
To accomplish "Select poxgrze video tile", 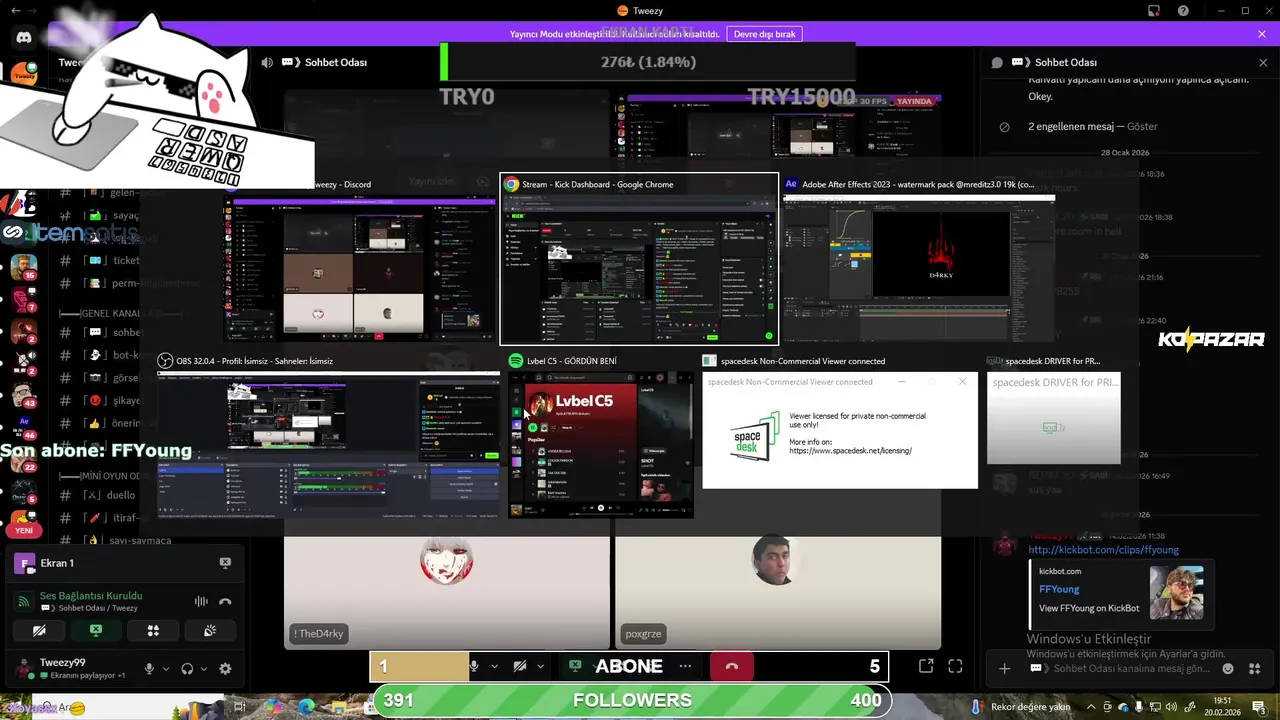I will point(778,593).
